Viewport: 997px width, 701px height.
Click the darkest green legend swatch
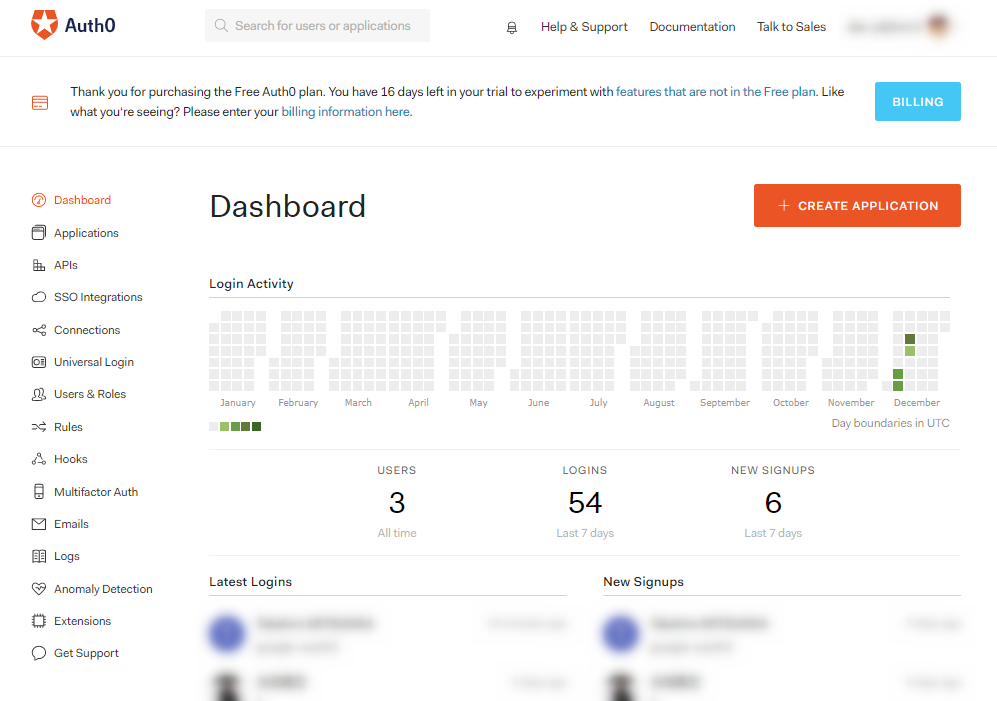[256, 426]
